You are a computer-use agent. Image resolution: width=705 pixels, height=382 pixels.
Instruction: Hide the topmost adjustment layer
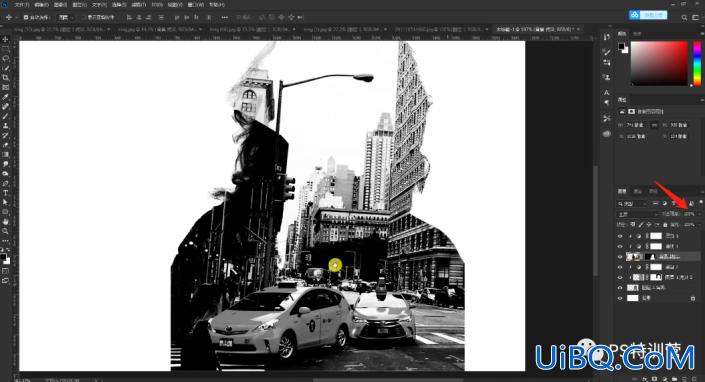coord(620,236)
